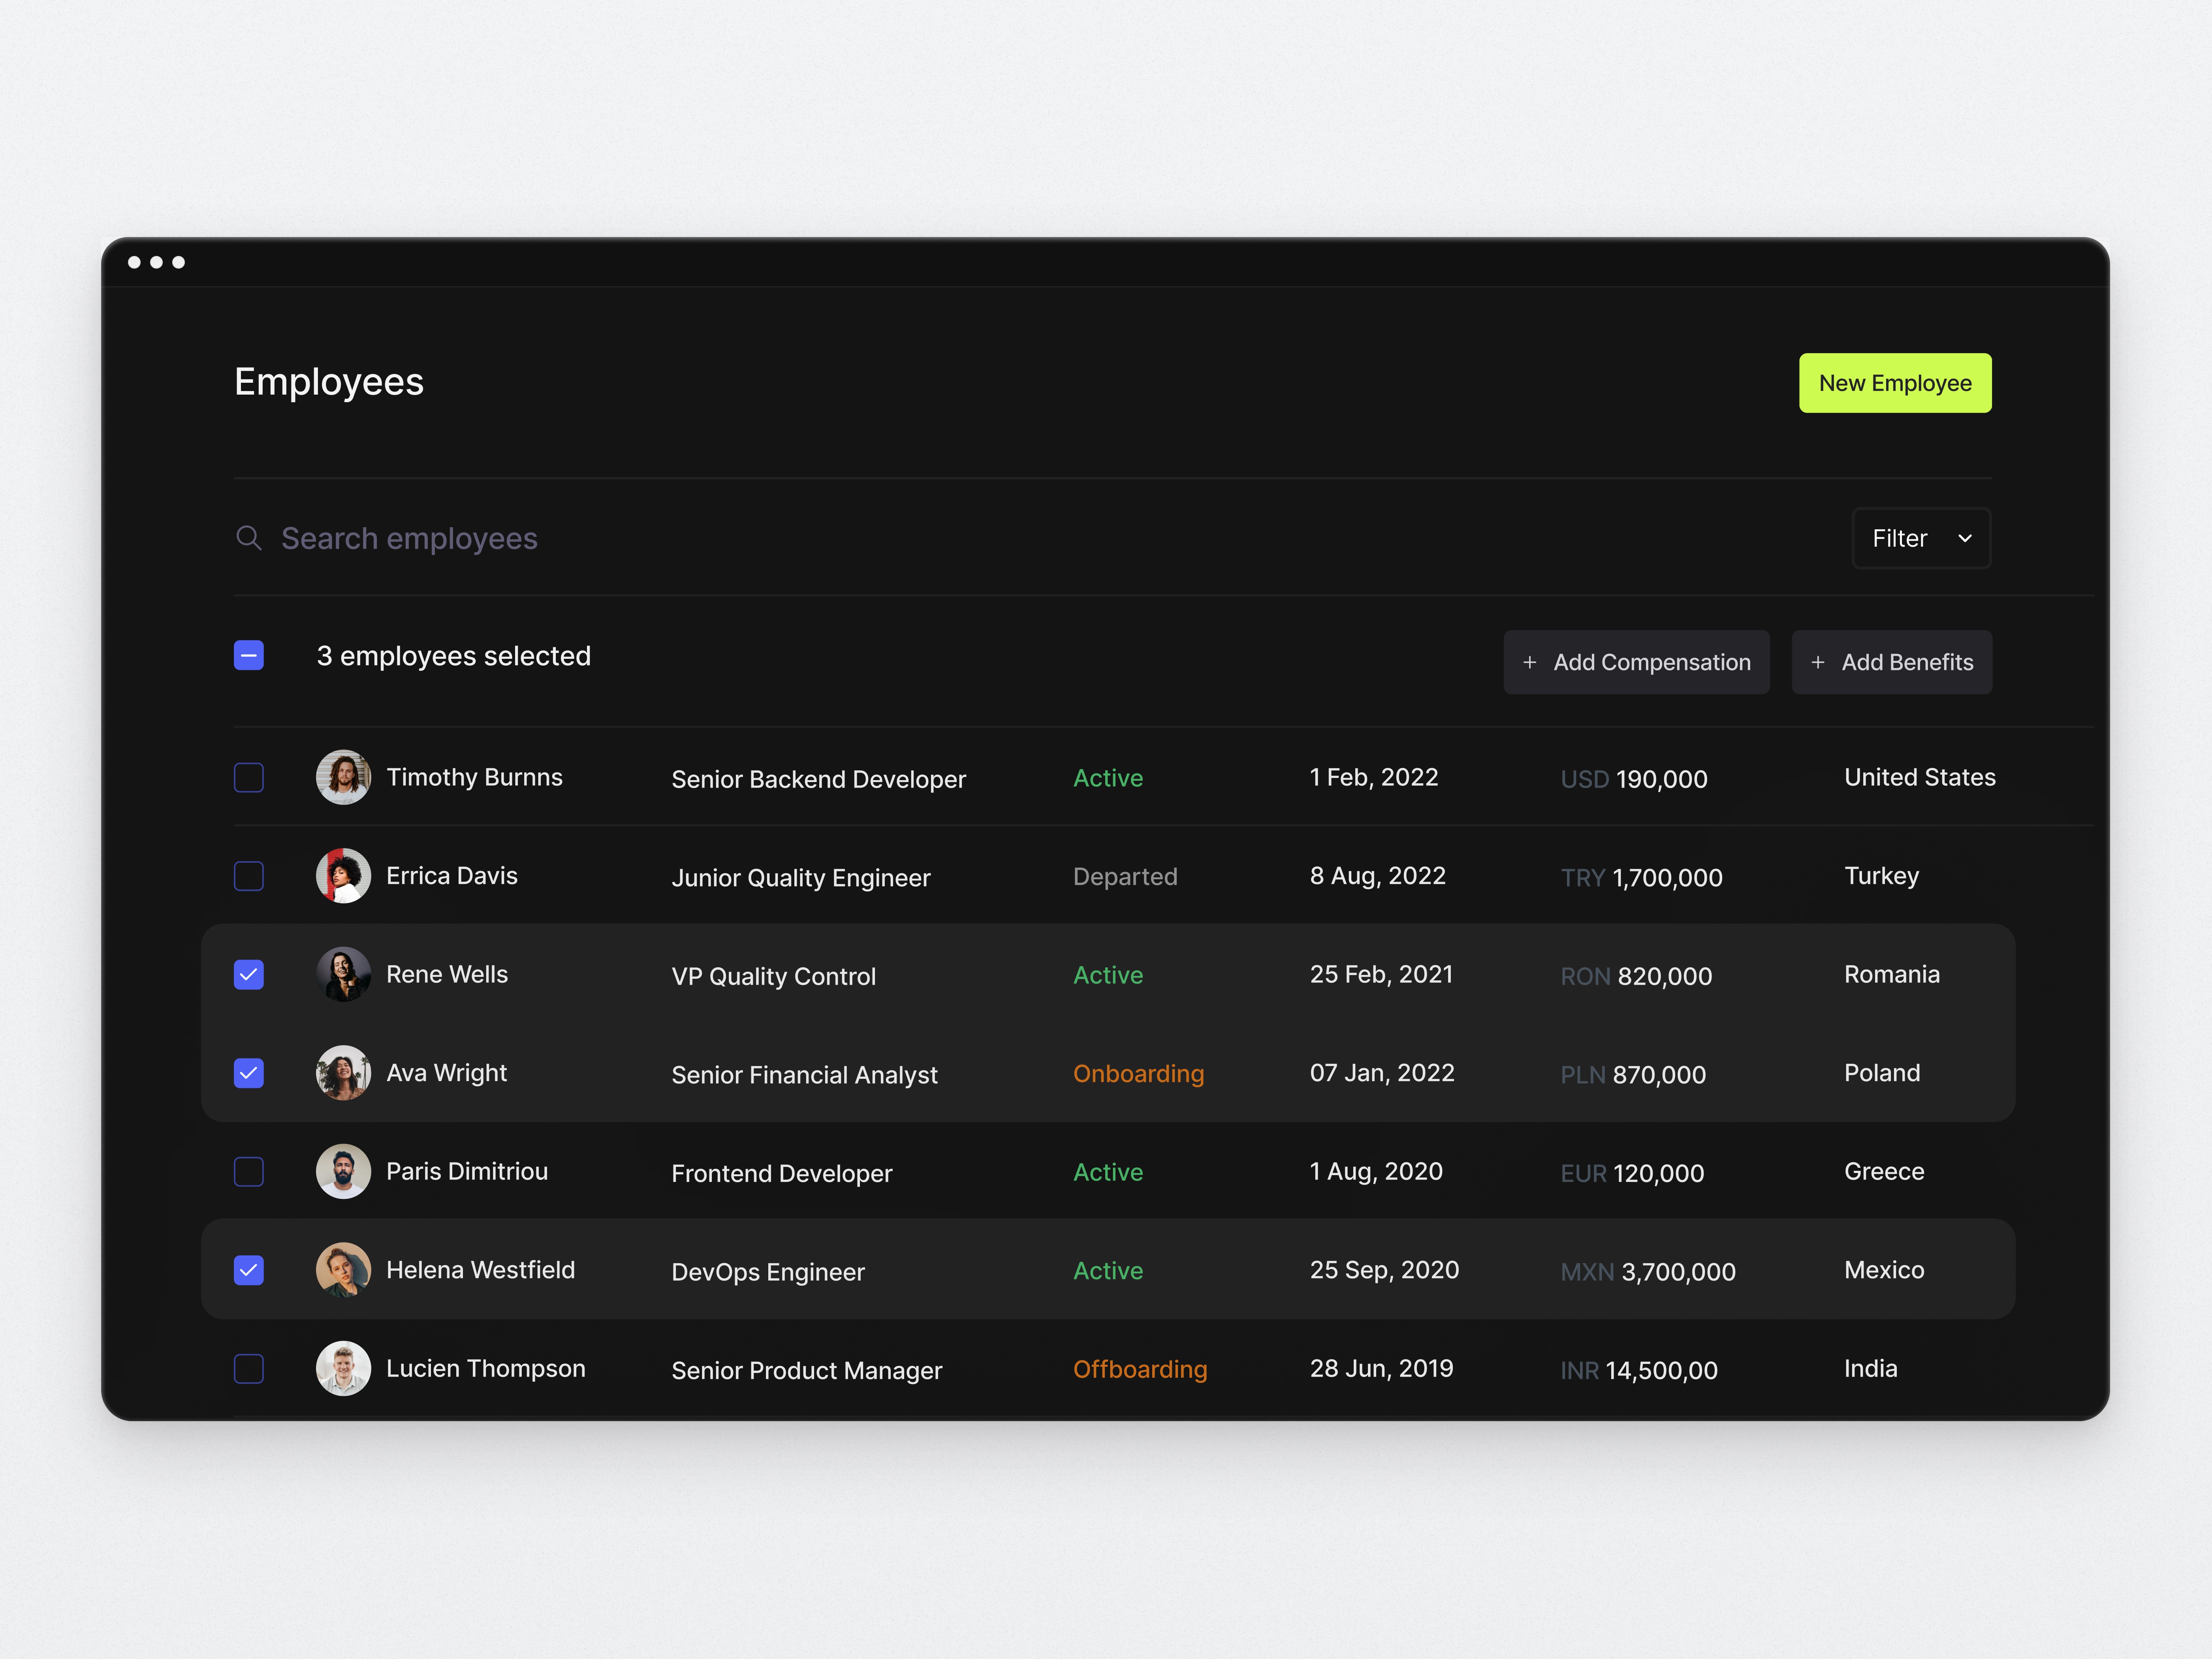Screen dimensions: 2212x1659
Task: Click the Departed status for Errica Davis
Action: (x=1125, y=877)
